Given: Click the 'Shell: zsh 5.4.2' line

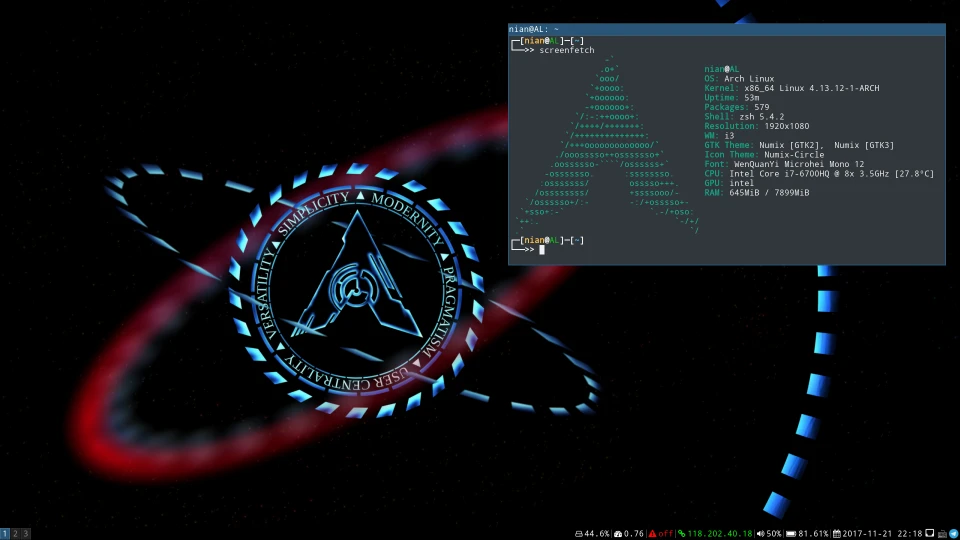Looking at the screenshot, I should pyautogui.click(x=744, y=116).
